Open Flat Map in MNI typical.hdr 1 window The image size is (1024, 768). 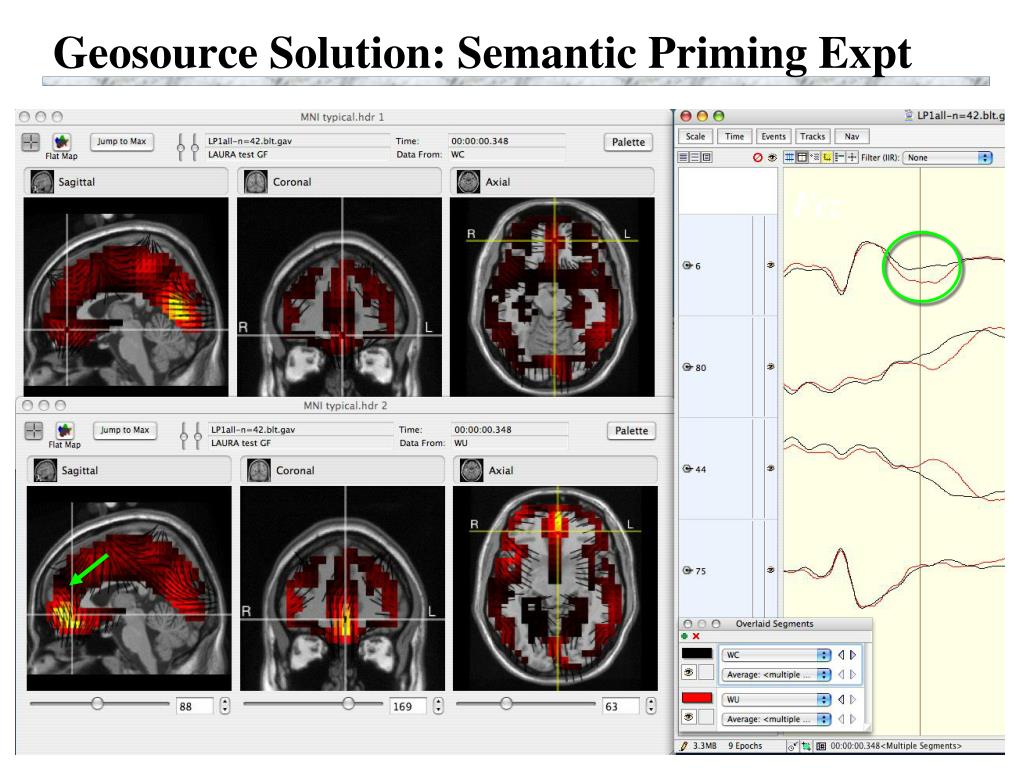(62, 141)
